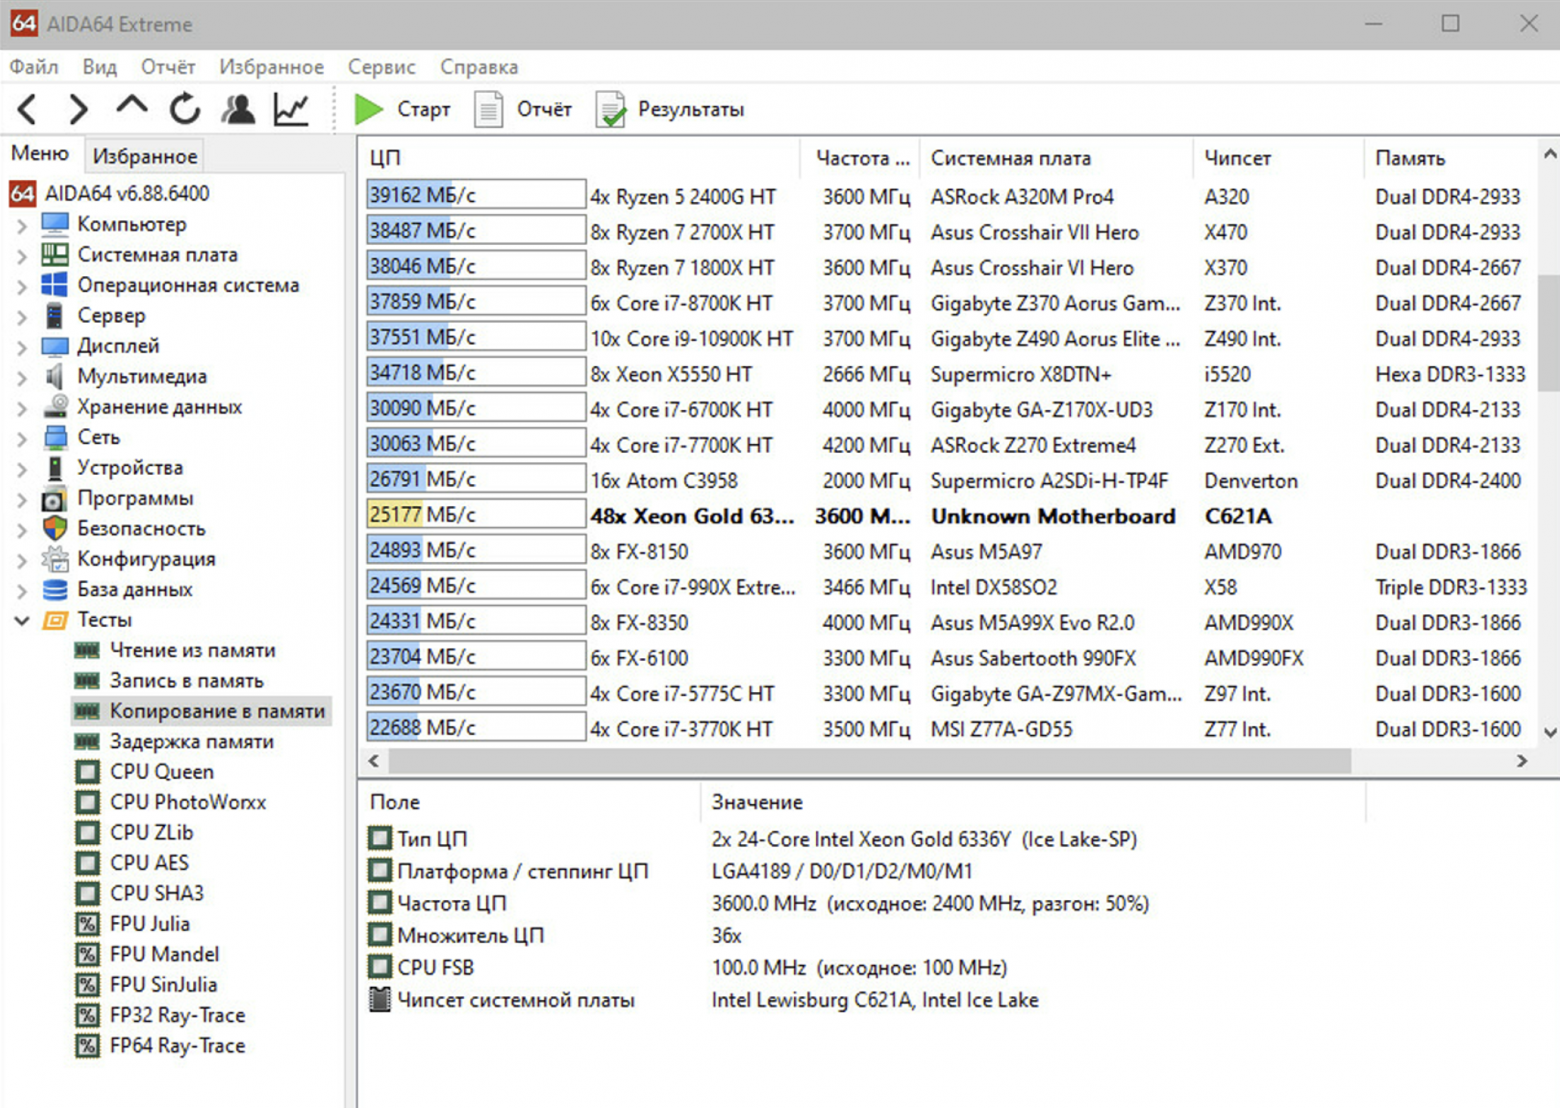Select the 22688 МБ/с Core i7-3770K bar

click(476, 728)
